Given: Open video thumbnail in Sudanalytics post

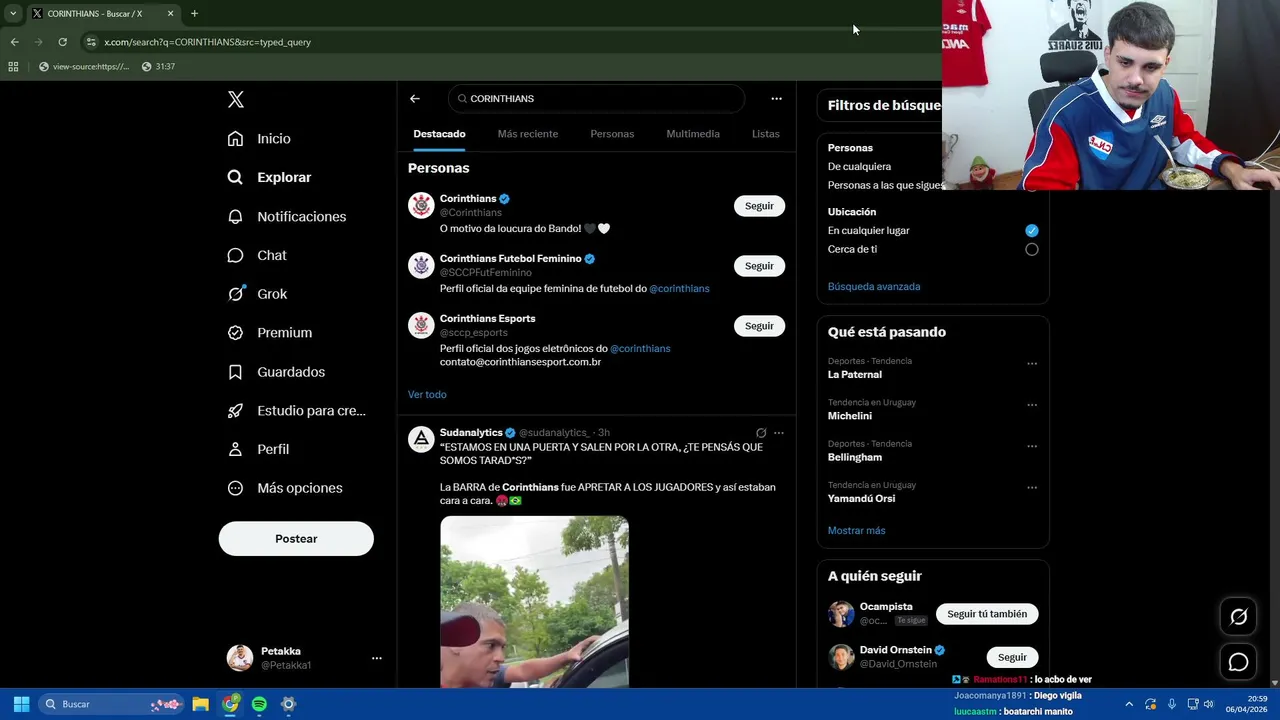Looking at the screenshot, I should [534, 602].
